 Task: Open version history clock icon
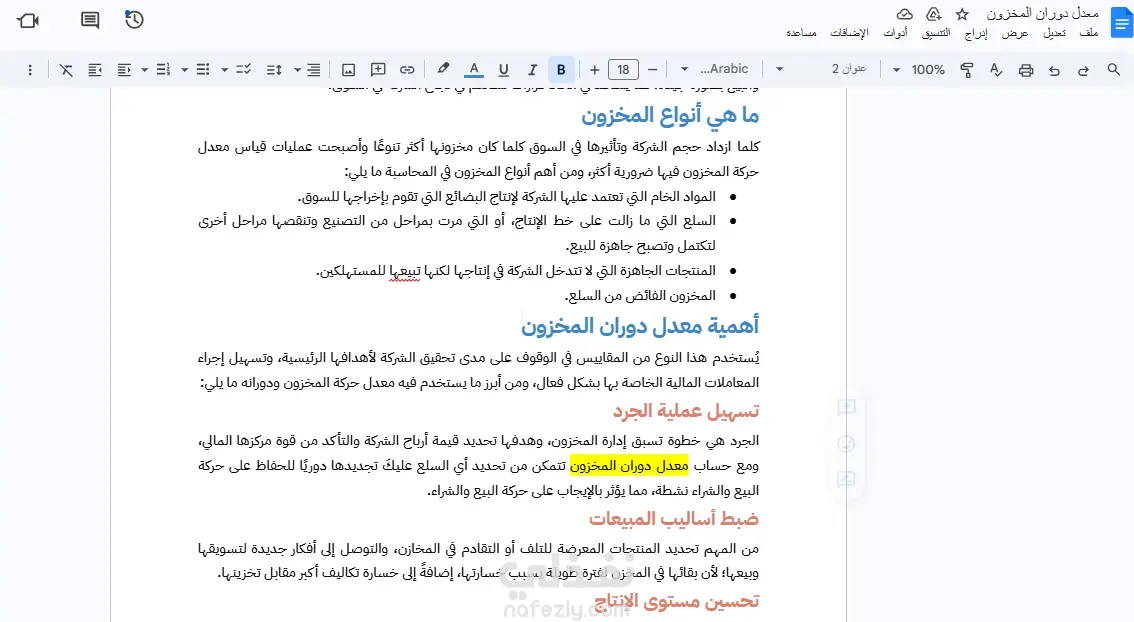(x=134, y=20)
